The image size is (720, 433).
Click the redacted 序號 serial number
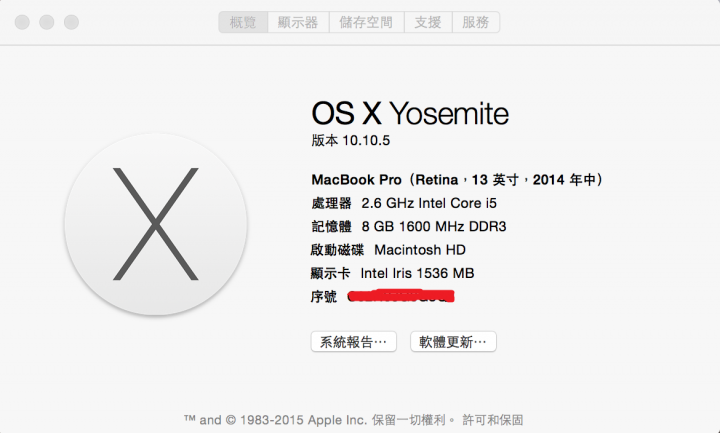click(401, 296)
